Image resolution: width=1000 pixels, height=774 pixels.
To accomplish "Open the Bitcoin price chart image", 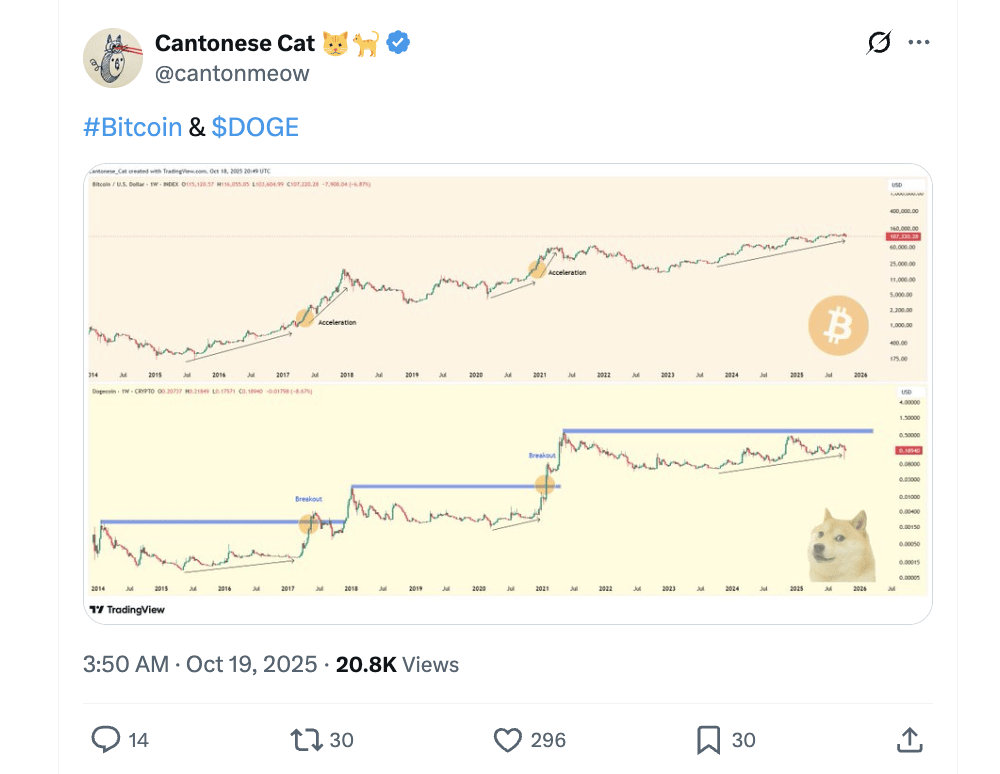I will 480,275.
